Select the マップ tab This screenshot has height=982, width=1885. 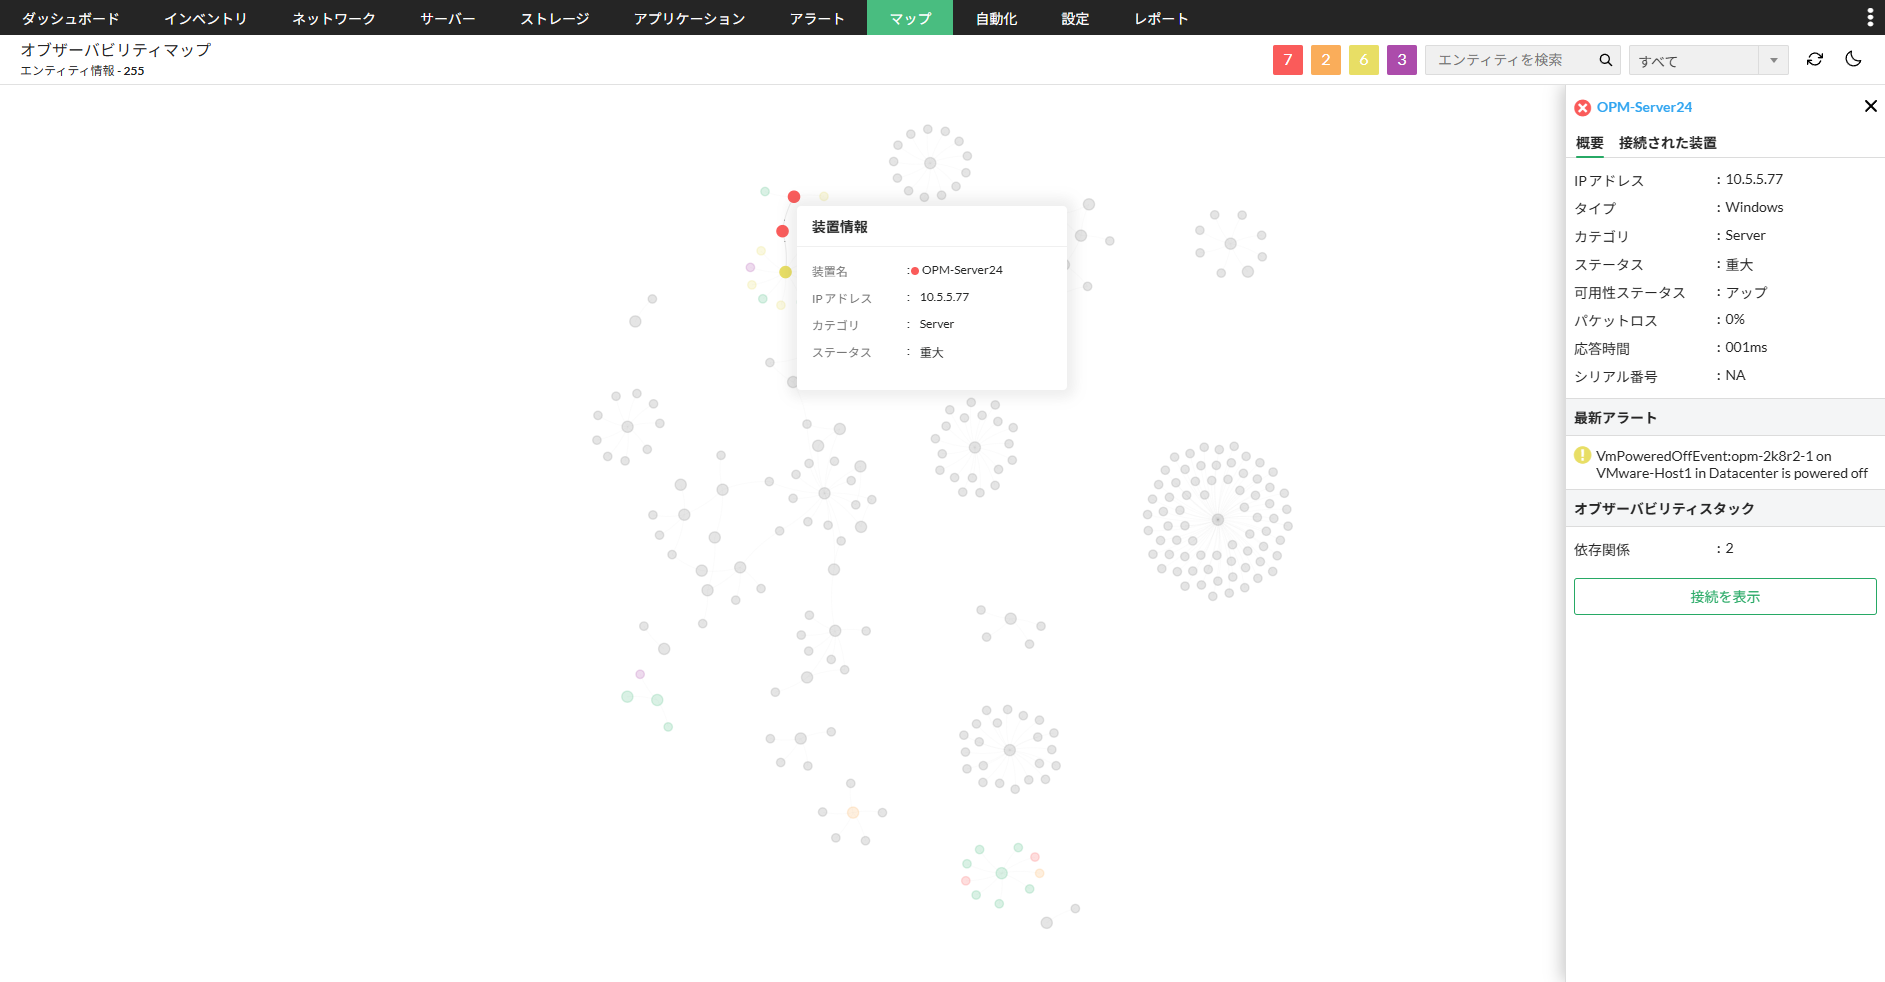tap(910, 18)
